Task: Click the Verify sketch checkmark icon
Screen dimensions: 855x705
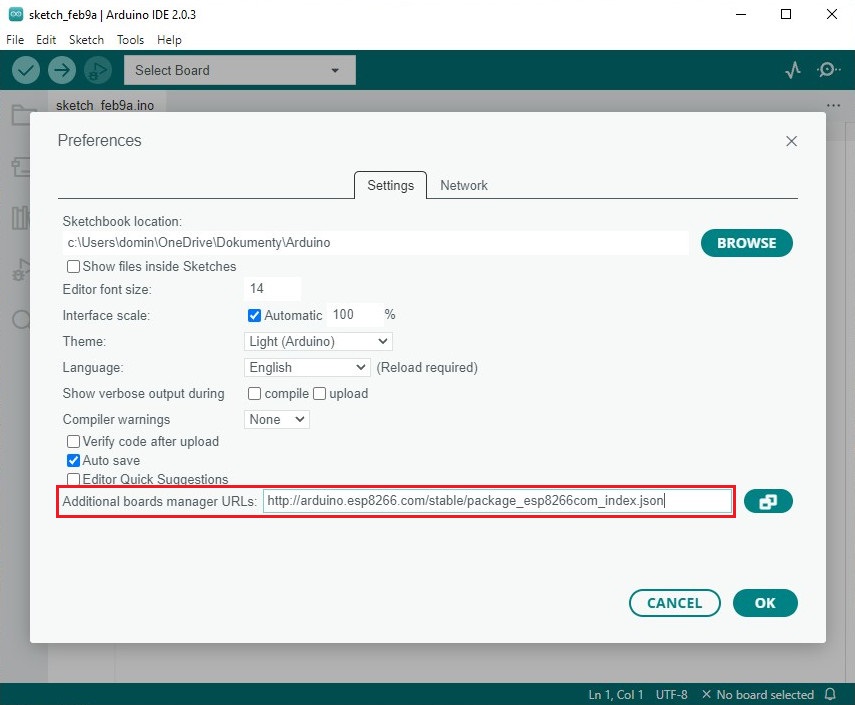Action: (26, 70)
